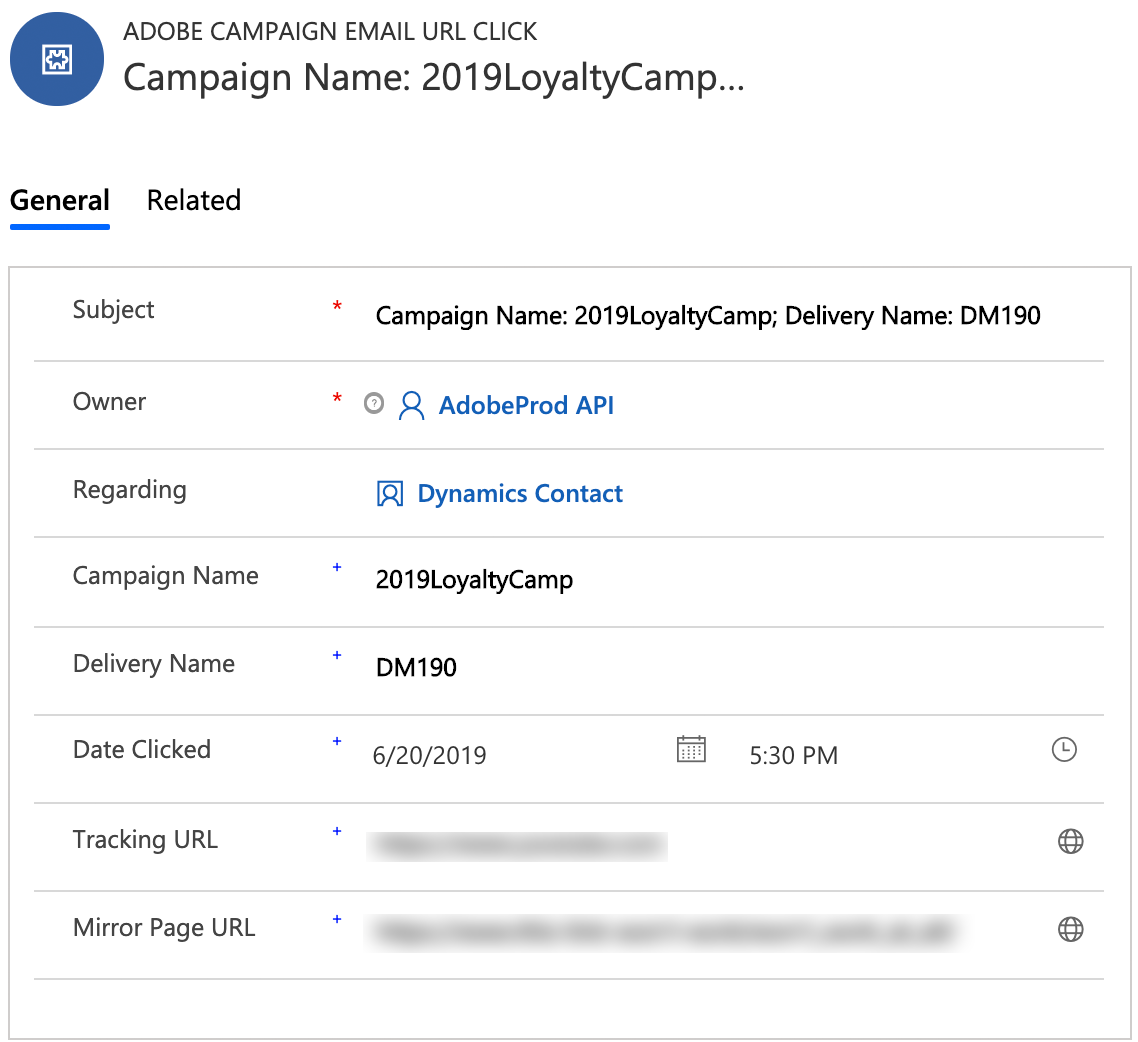This screenshot has width=1138, height=1042.
Task: Click the Delivery Name field label
Action: coord(154,664)
